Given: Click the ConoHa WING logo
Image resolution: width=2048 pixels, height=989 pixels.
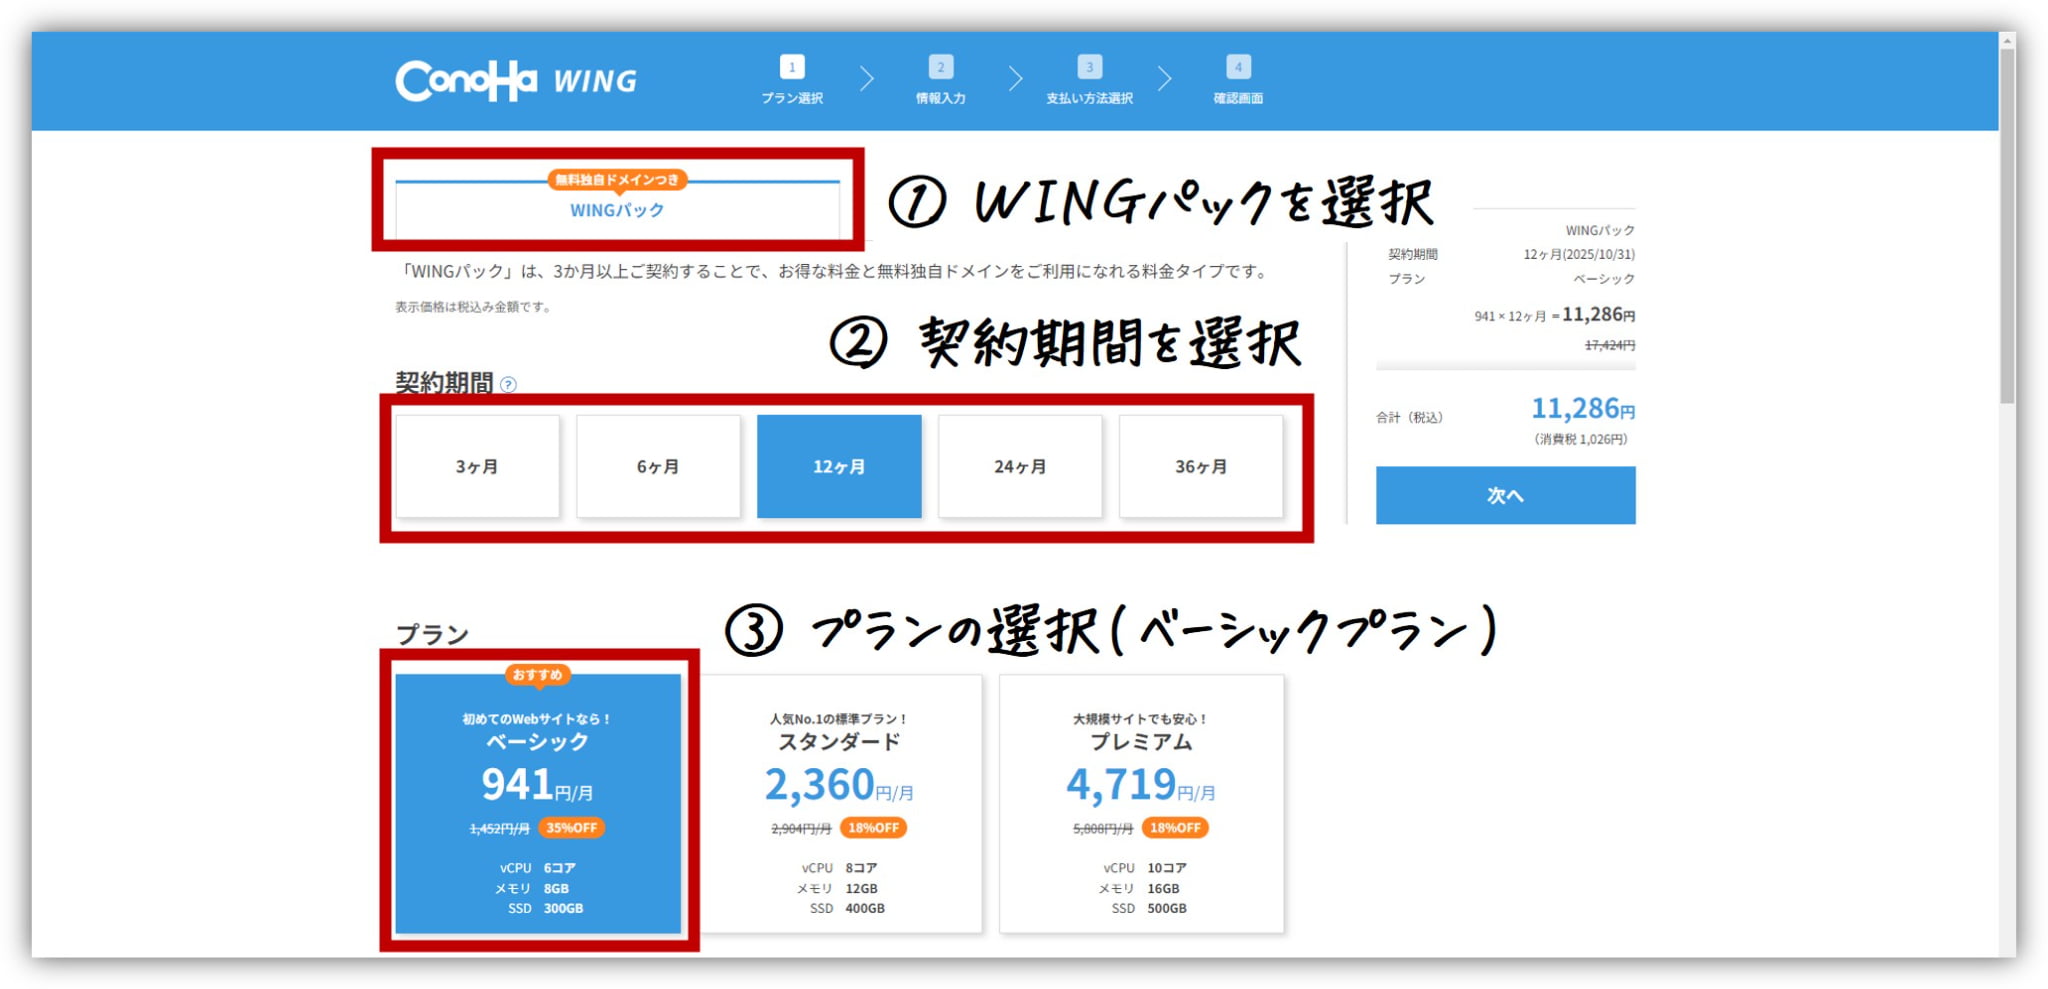Looking at the screenshot, I should tap(516, 81).
